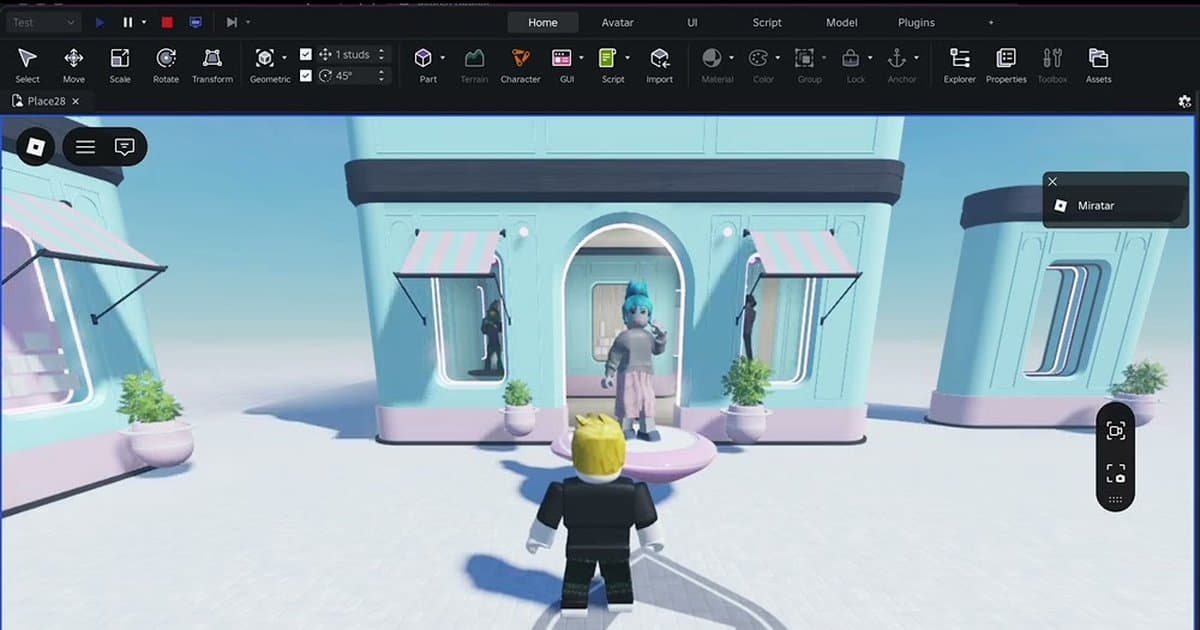The height and width of the screenshot is (630, 1200).
Task: Expand the Lock dropdown arrow
Action: click(870, 57)
